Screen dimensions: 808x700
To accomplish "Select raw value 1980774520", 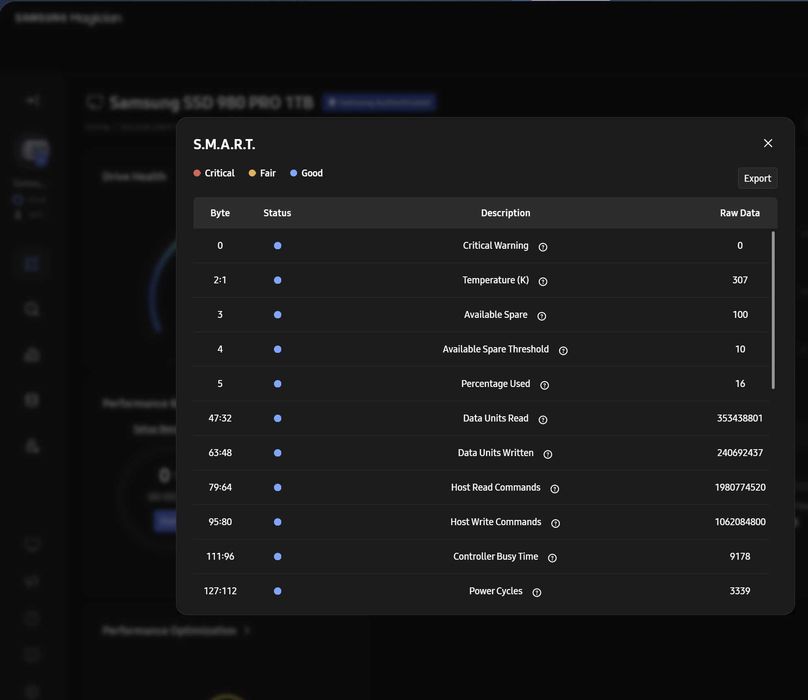I will [740, 488].
